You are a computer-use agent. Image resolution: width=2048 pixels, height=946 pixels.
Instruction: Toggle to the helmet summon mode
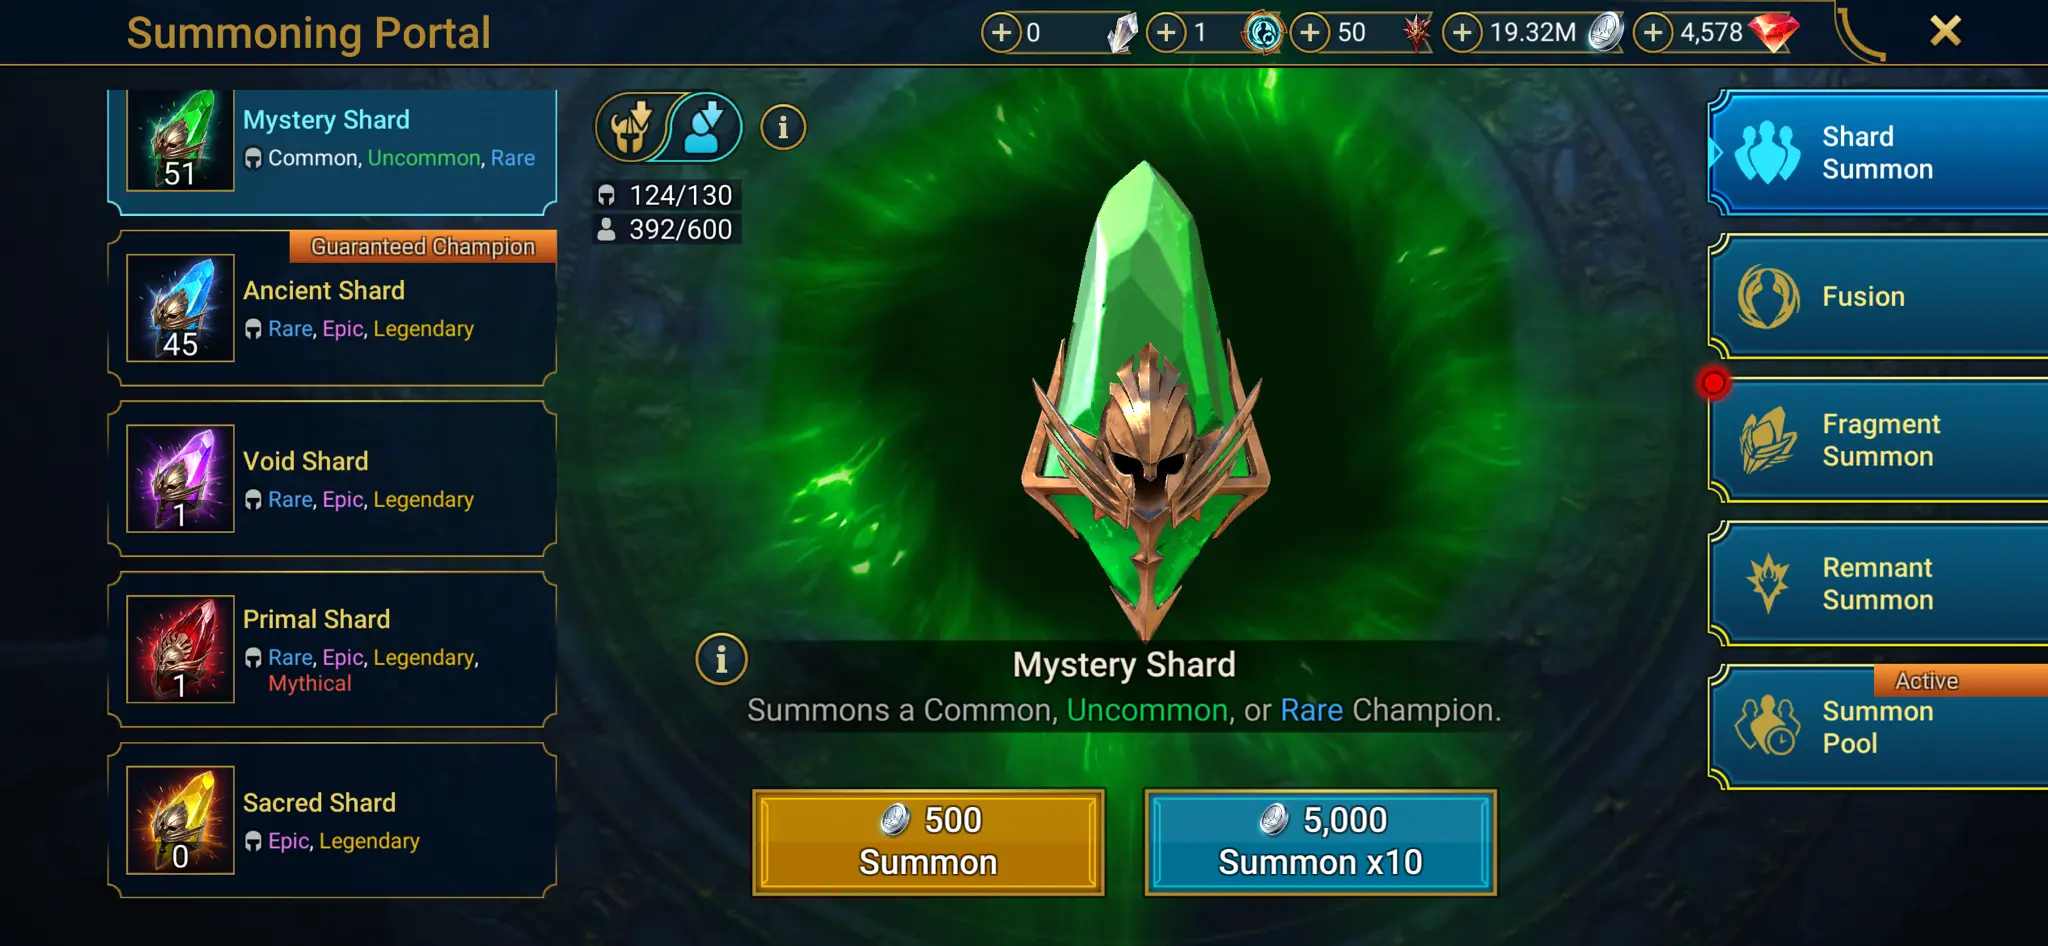632,128
